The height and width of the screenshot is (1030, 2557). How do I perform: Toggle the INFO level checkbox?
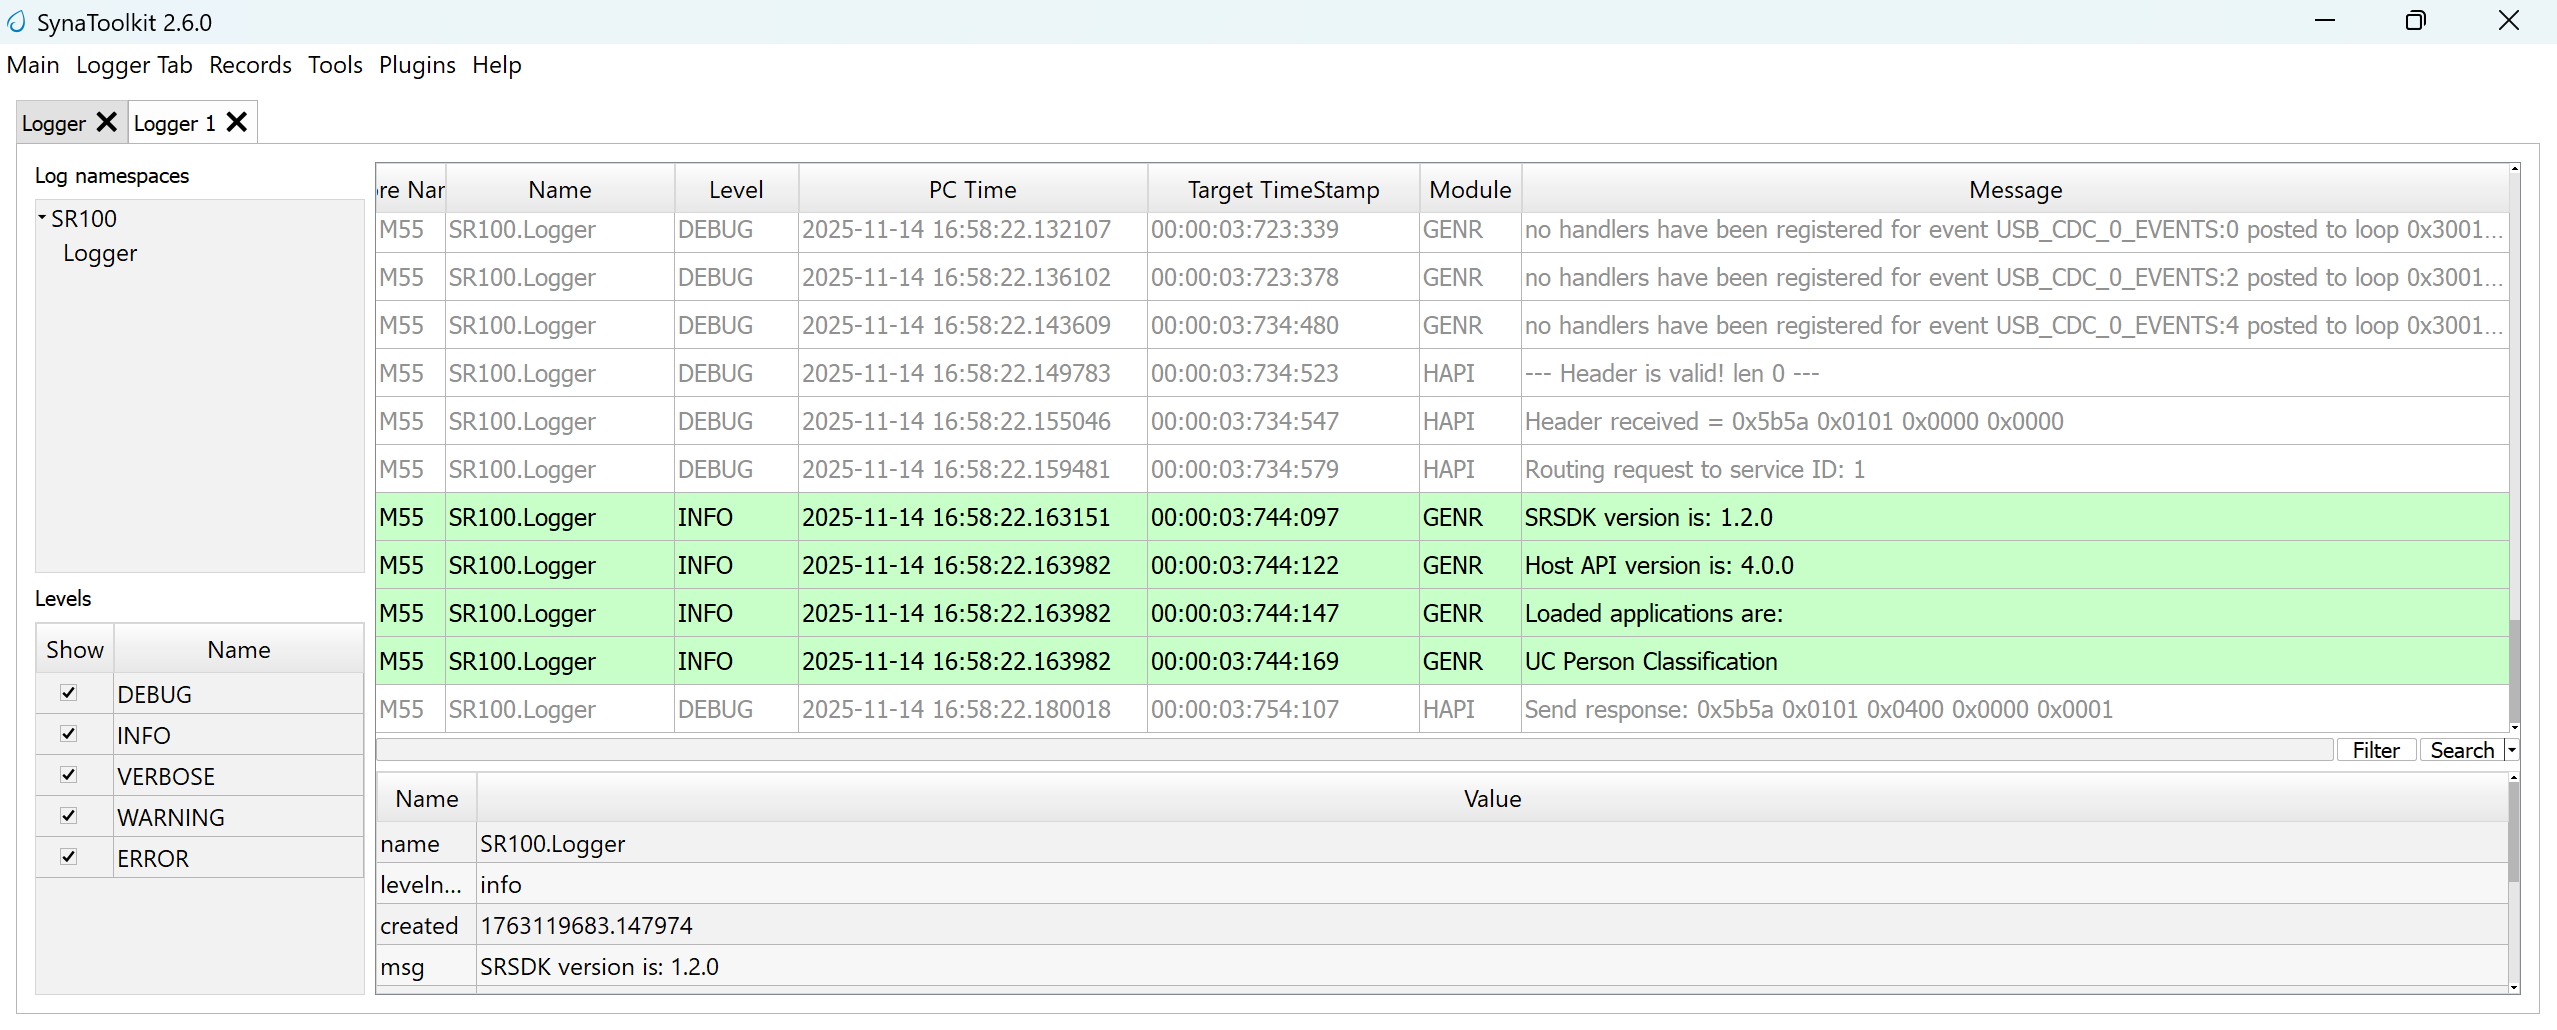[x=69, y=734]
